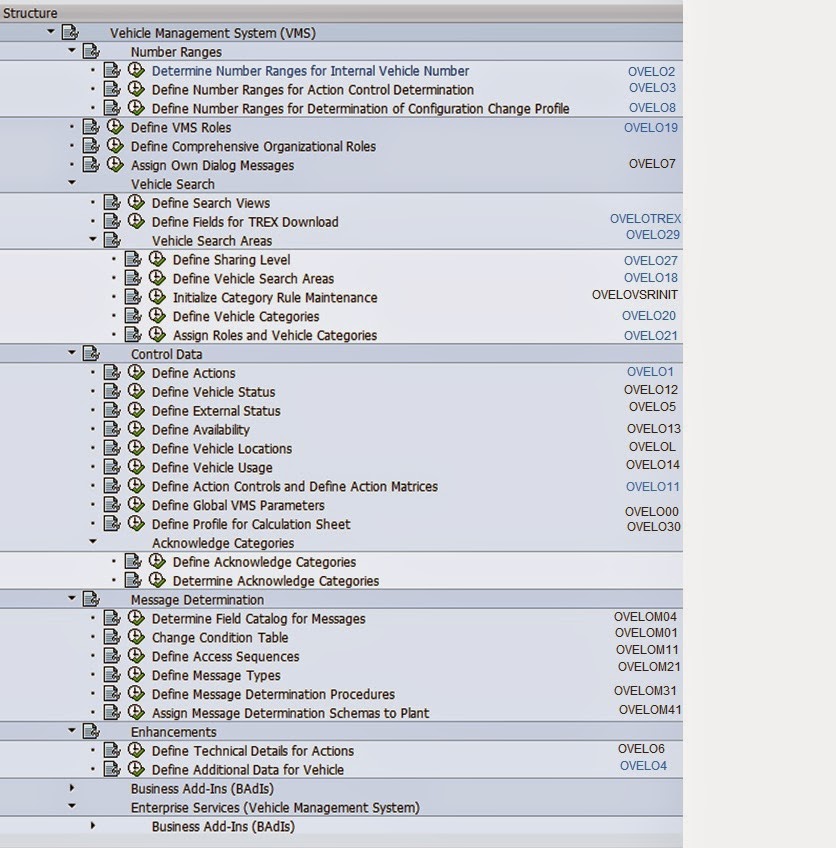Execute the Define Actions IMG activity clock icon

click(x=135, y=372)
